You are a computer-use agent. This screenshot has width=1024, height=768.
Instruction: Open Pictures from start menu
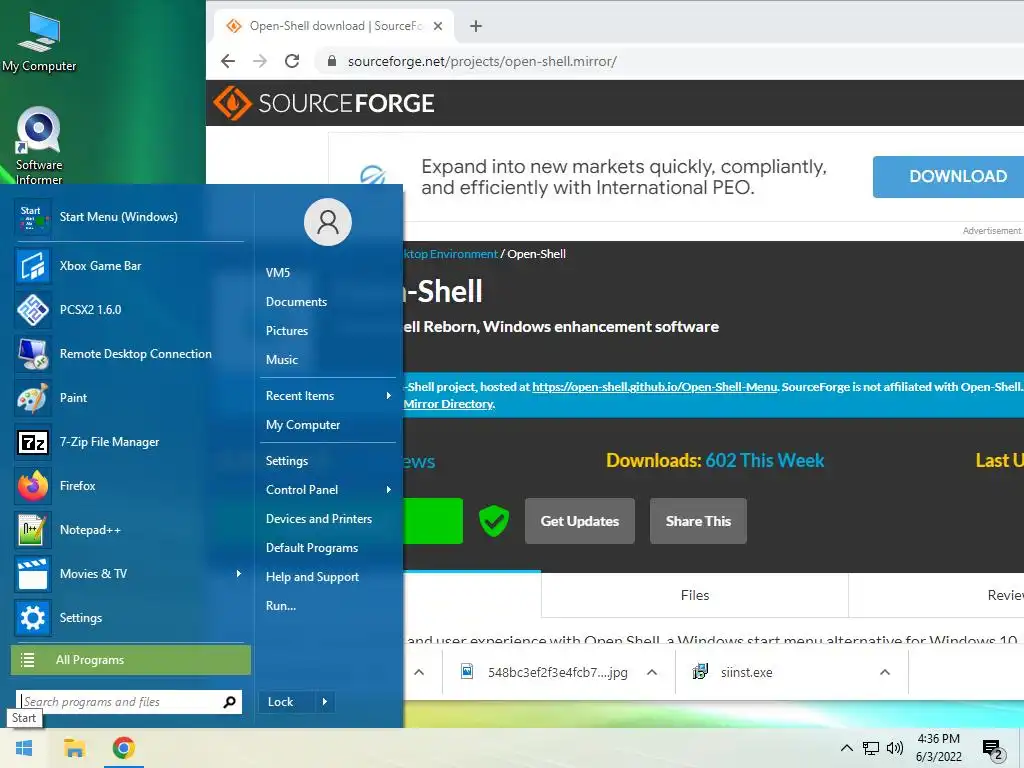(x=287, y=330)
